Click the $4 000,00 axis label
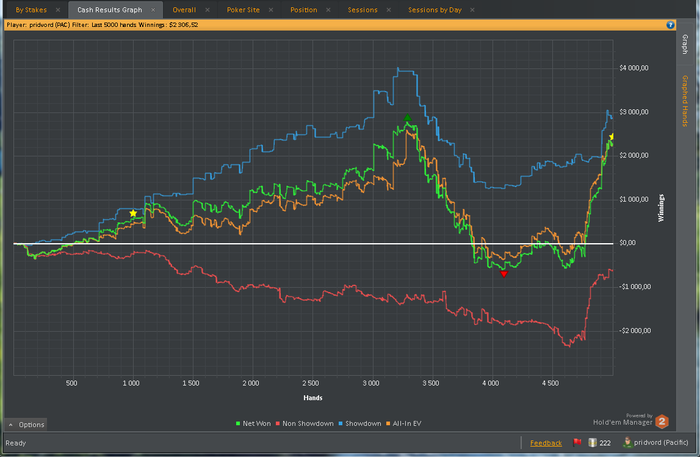This screenshot has width=700, height=457. pos(633,68)
